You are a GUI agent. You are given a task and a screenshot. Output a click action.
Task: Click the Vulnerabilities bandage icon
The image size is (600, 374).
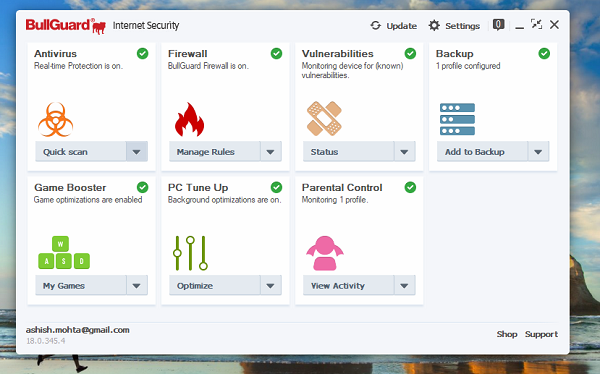324,118
